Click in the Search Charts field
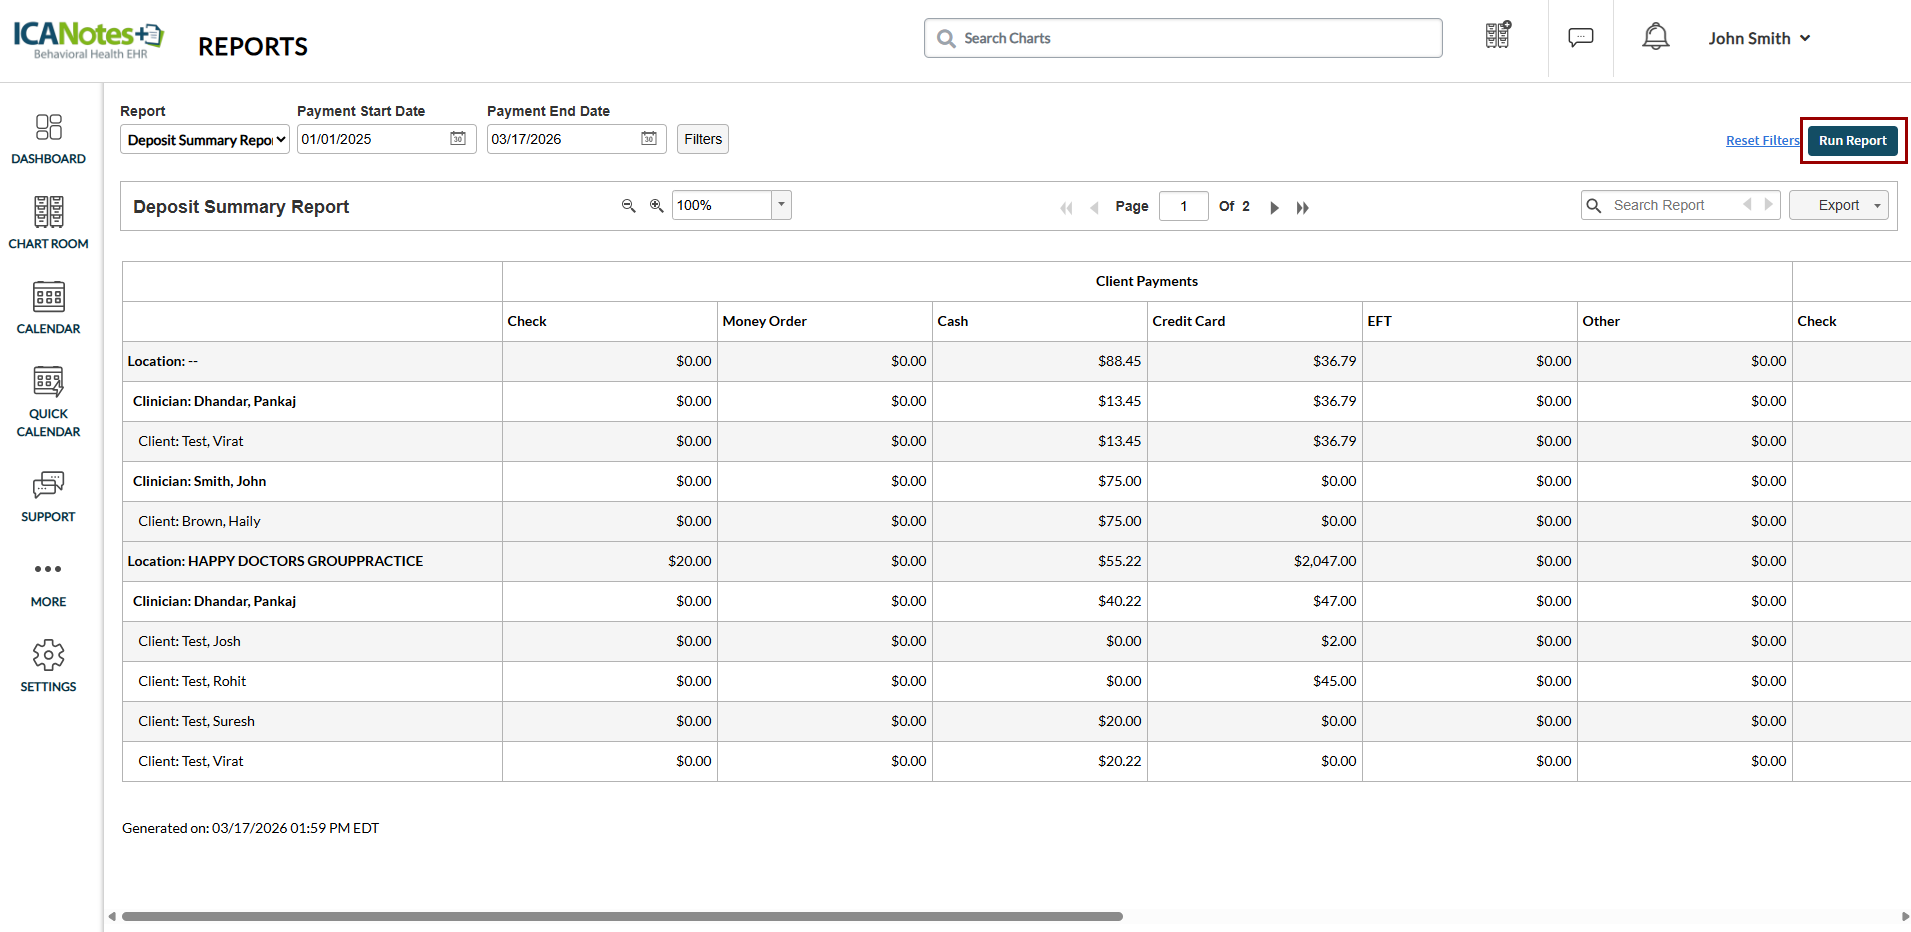Viewport: 1911px width, 932px height. point(1190,38)
